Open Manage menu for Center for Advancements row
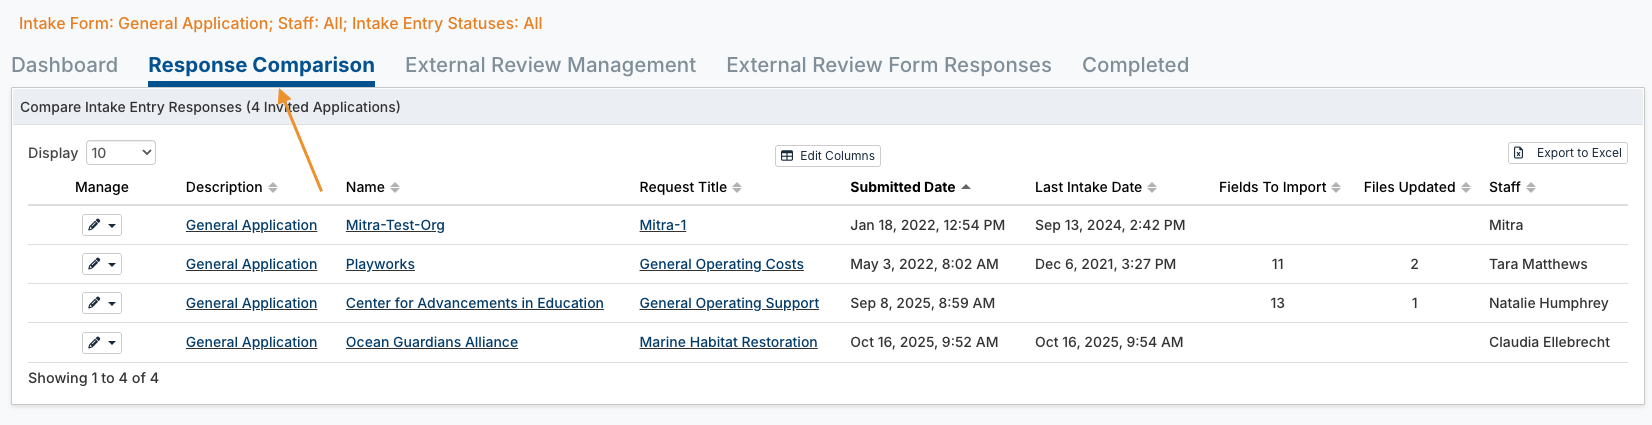The image size is (1652, 425). [x=102, y=303]
